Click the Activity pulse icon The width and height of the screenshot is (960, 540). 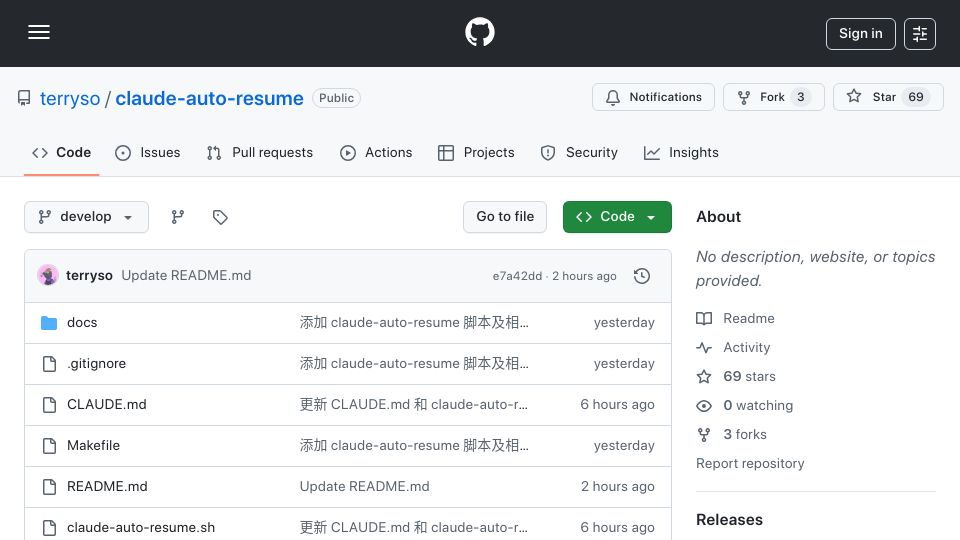[704, 347]
